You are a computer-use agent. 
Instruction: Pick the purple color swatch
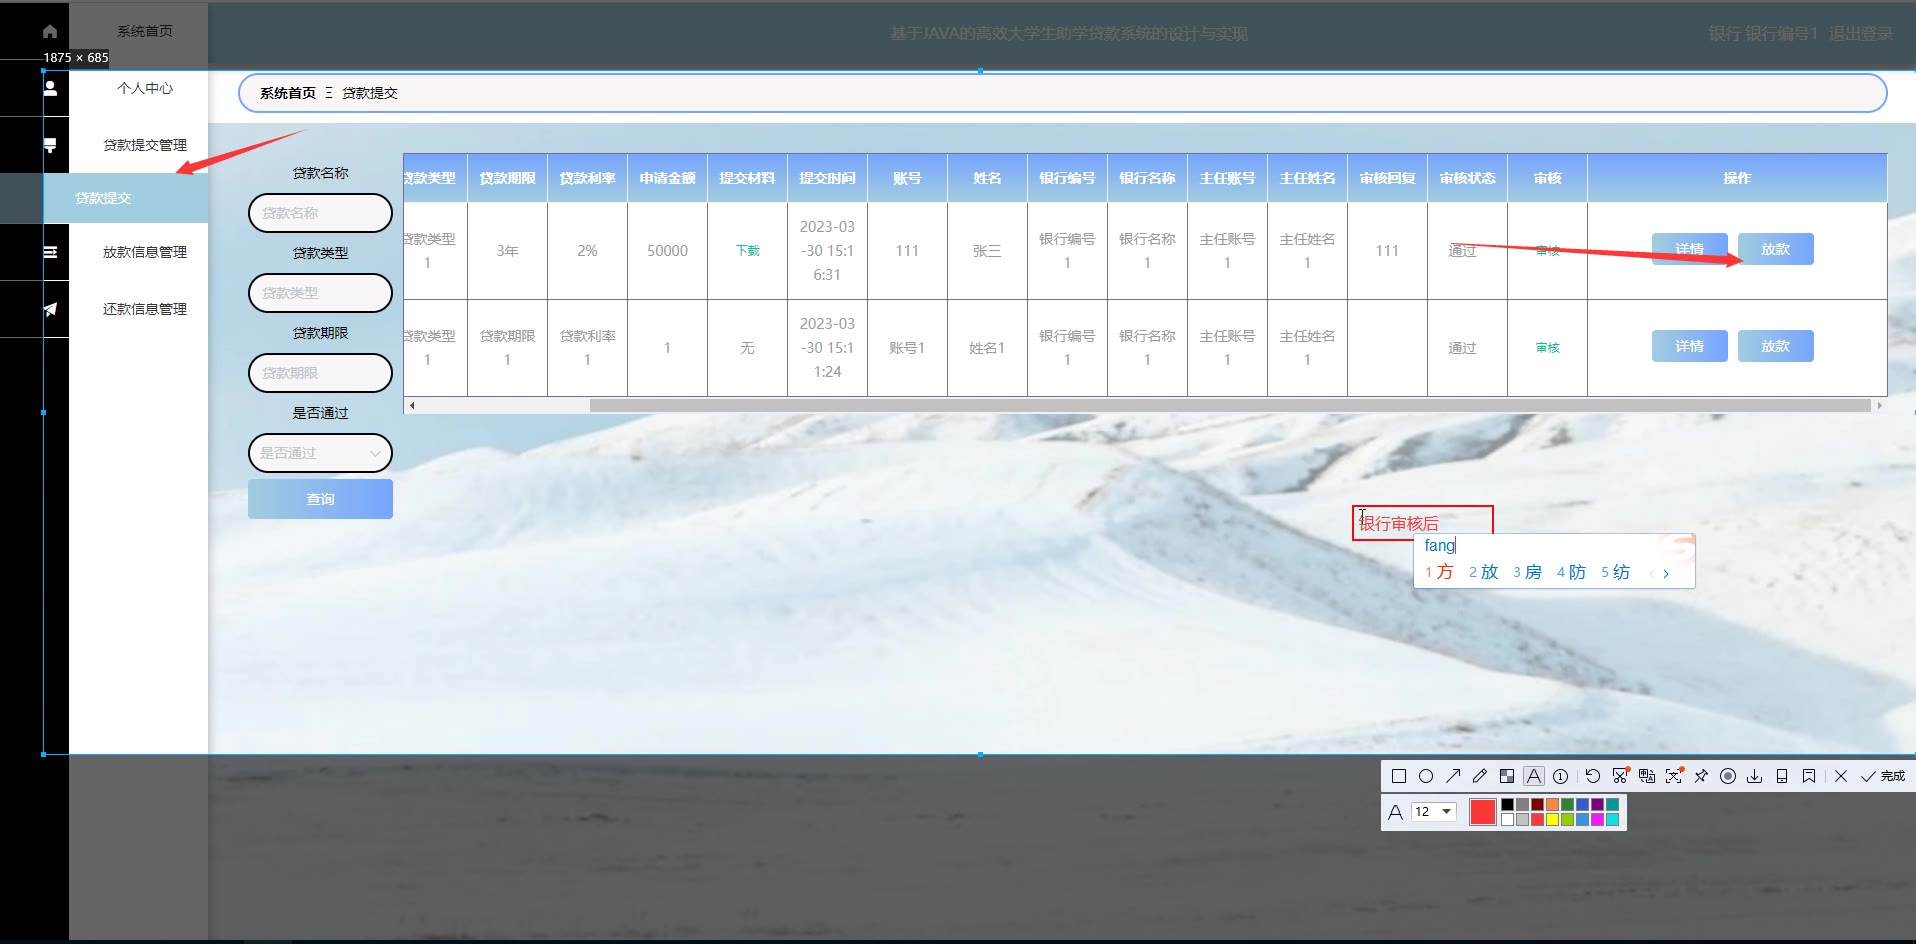(x=1597, y=804)
